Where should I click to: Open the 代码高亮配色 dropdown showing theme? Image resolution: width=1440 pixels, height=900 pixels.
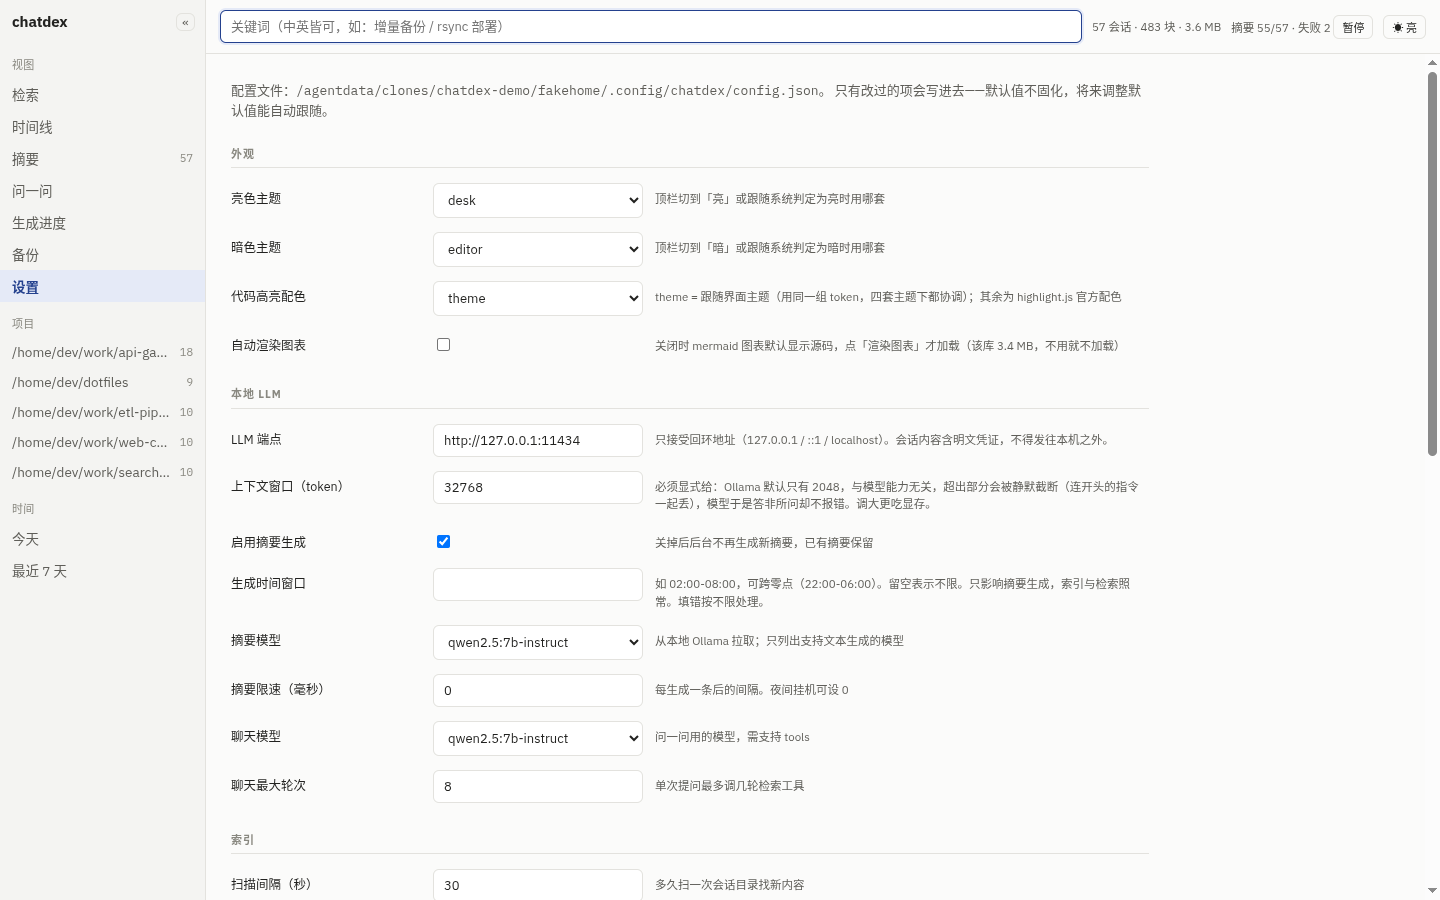click(x=538, y=298)
